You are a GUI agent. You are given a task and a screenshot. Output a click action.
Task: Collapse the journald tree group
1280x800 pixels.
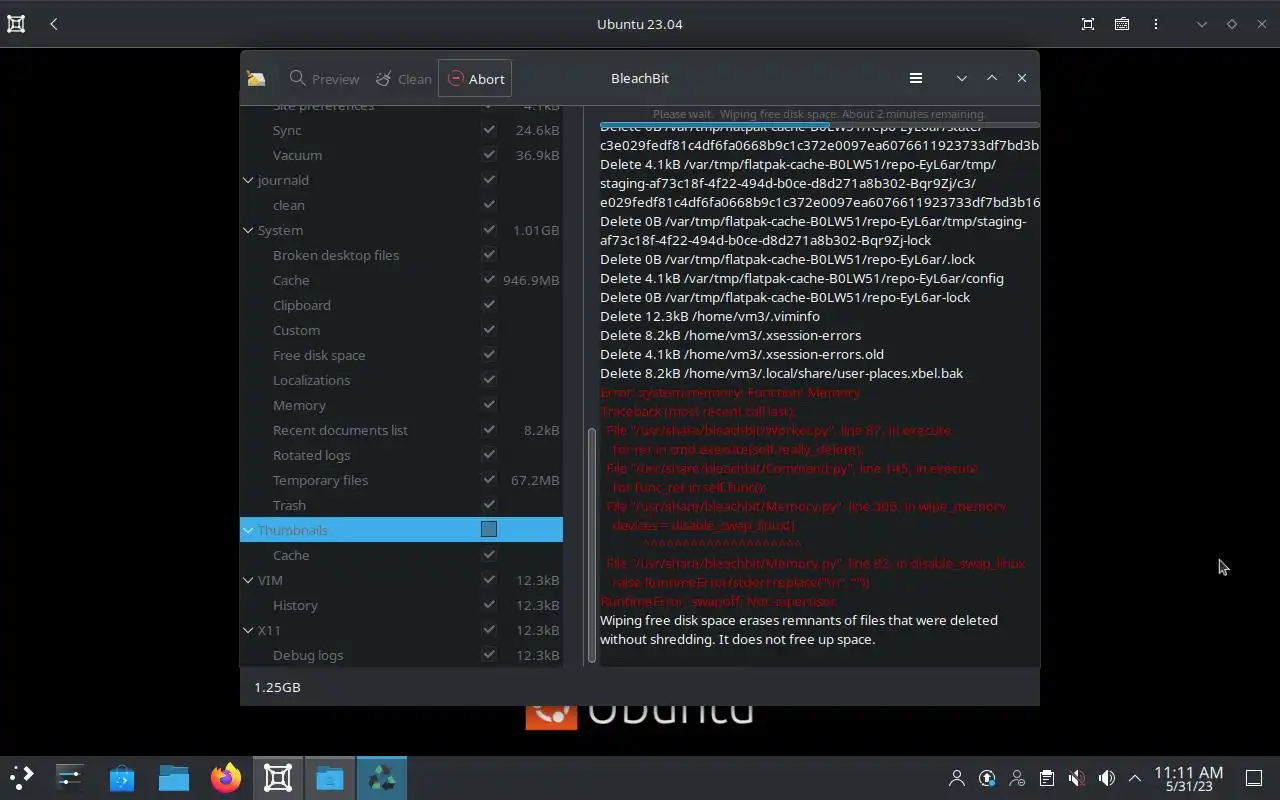coord(248,180)
